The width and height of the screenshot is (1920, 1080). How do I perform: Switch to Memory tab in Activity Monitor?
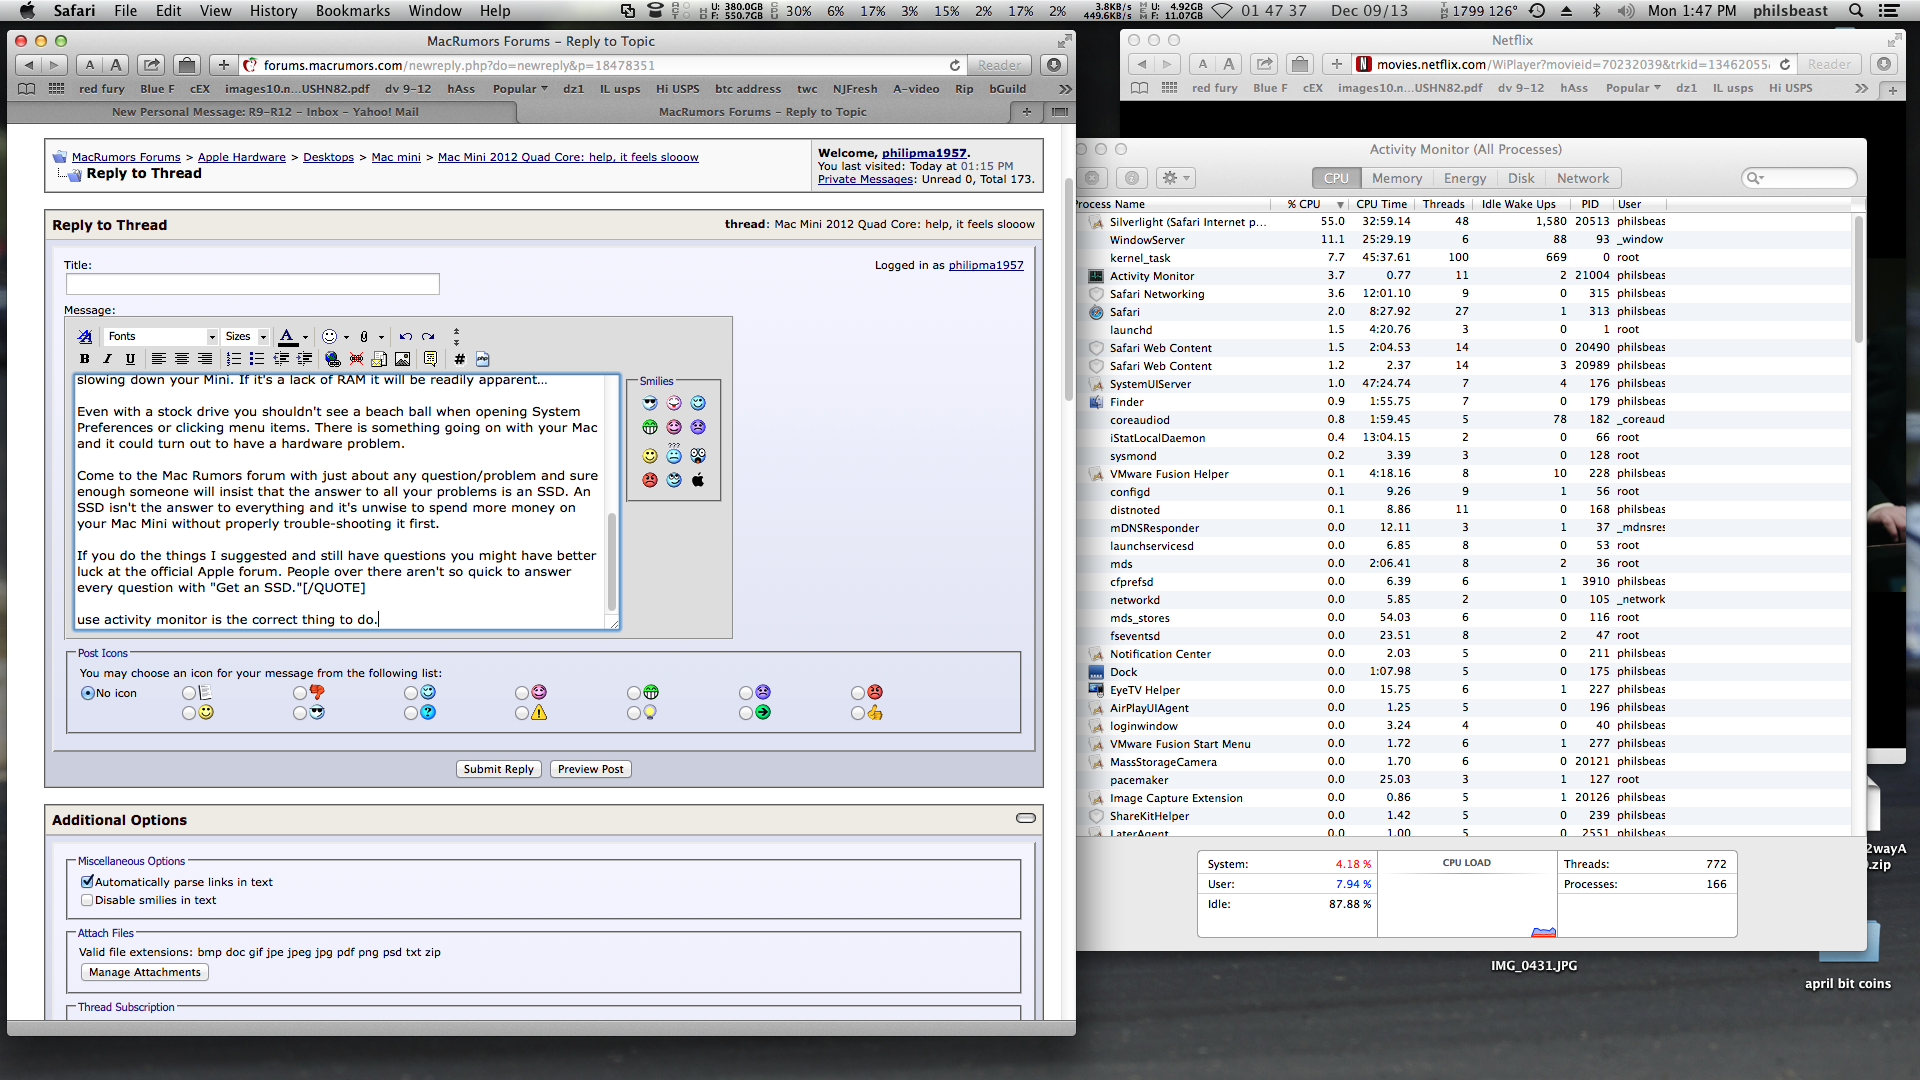pos(1396,178)
